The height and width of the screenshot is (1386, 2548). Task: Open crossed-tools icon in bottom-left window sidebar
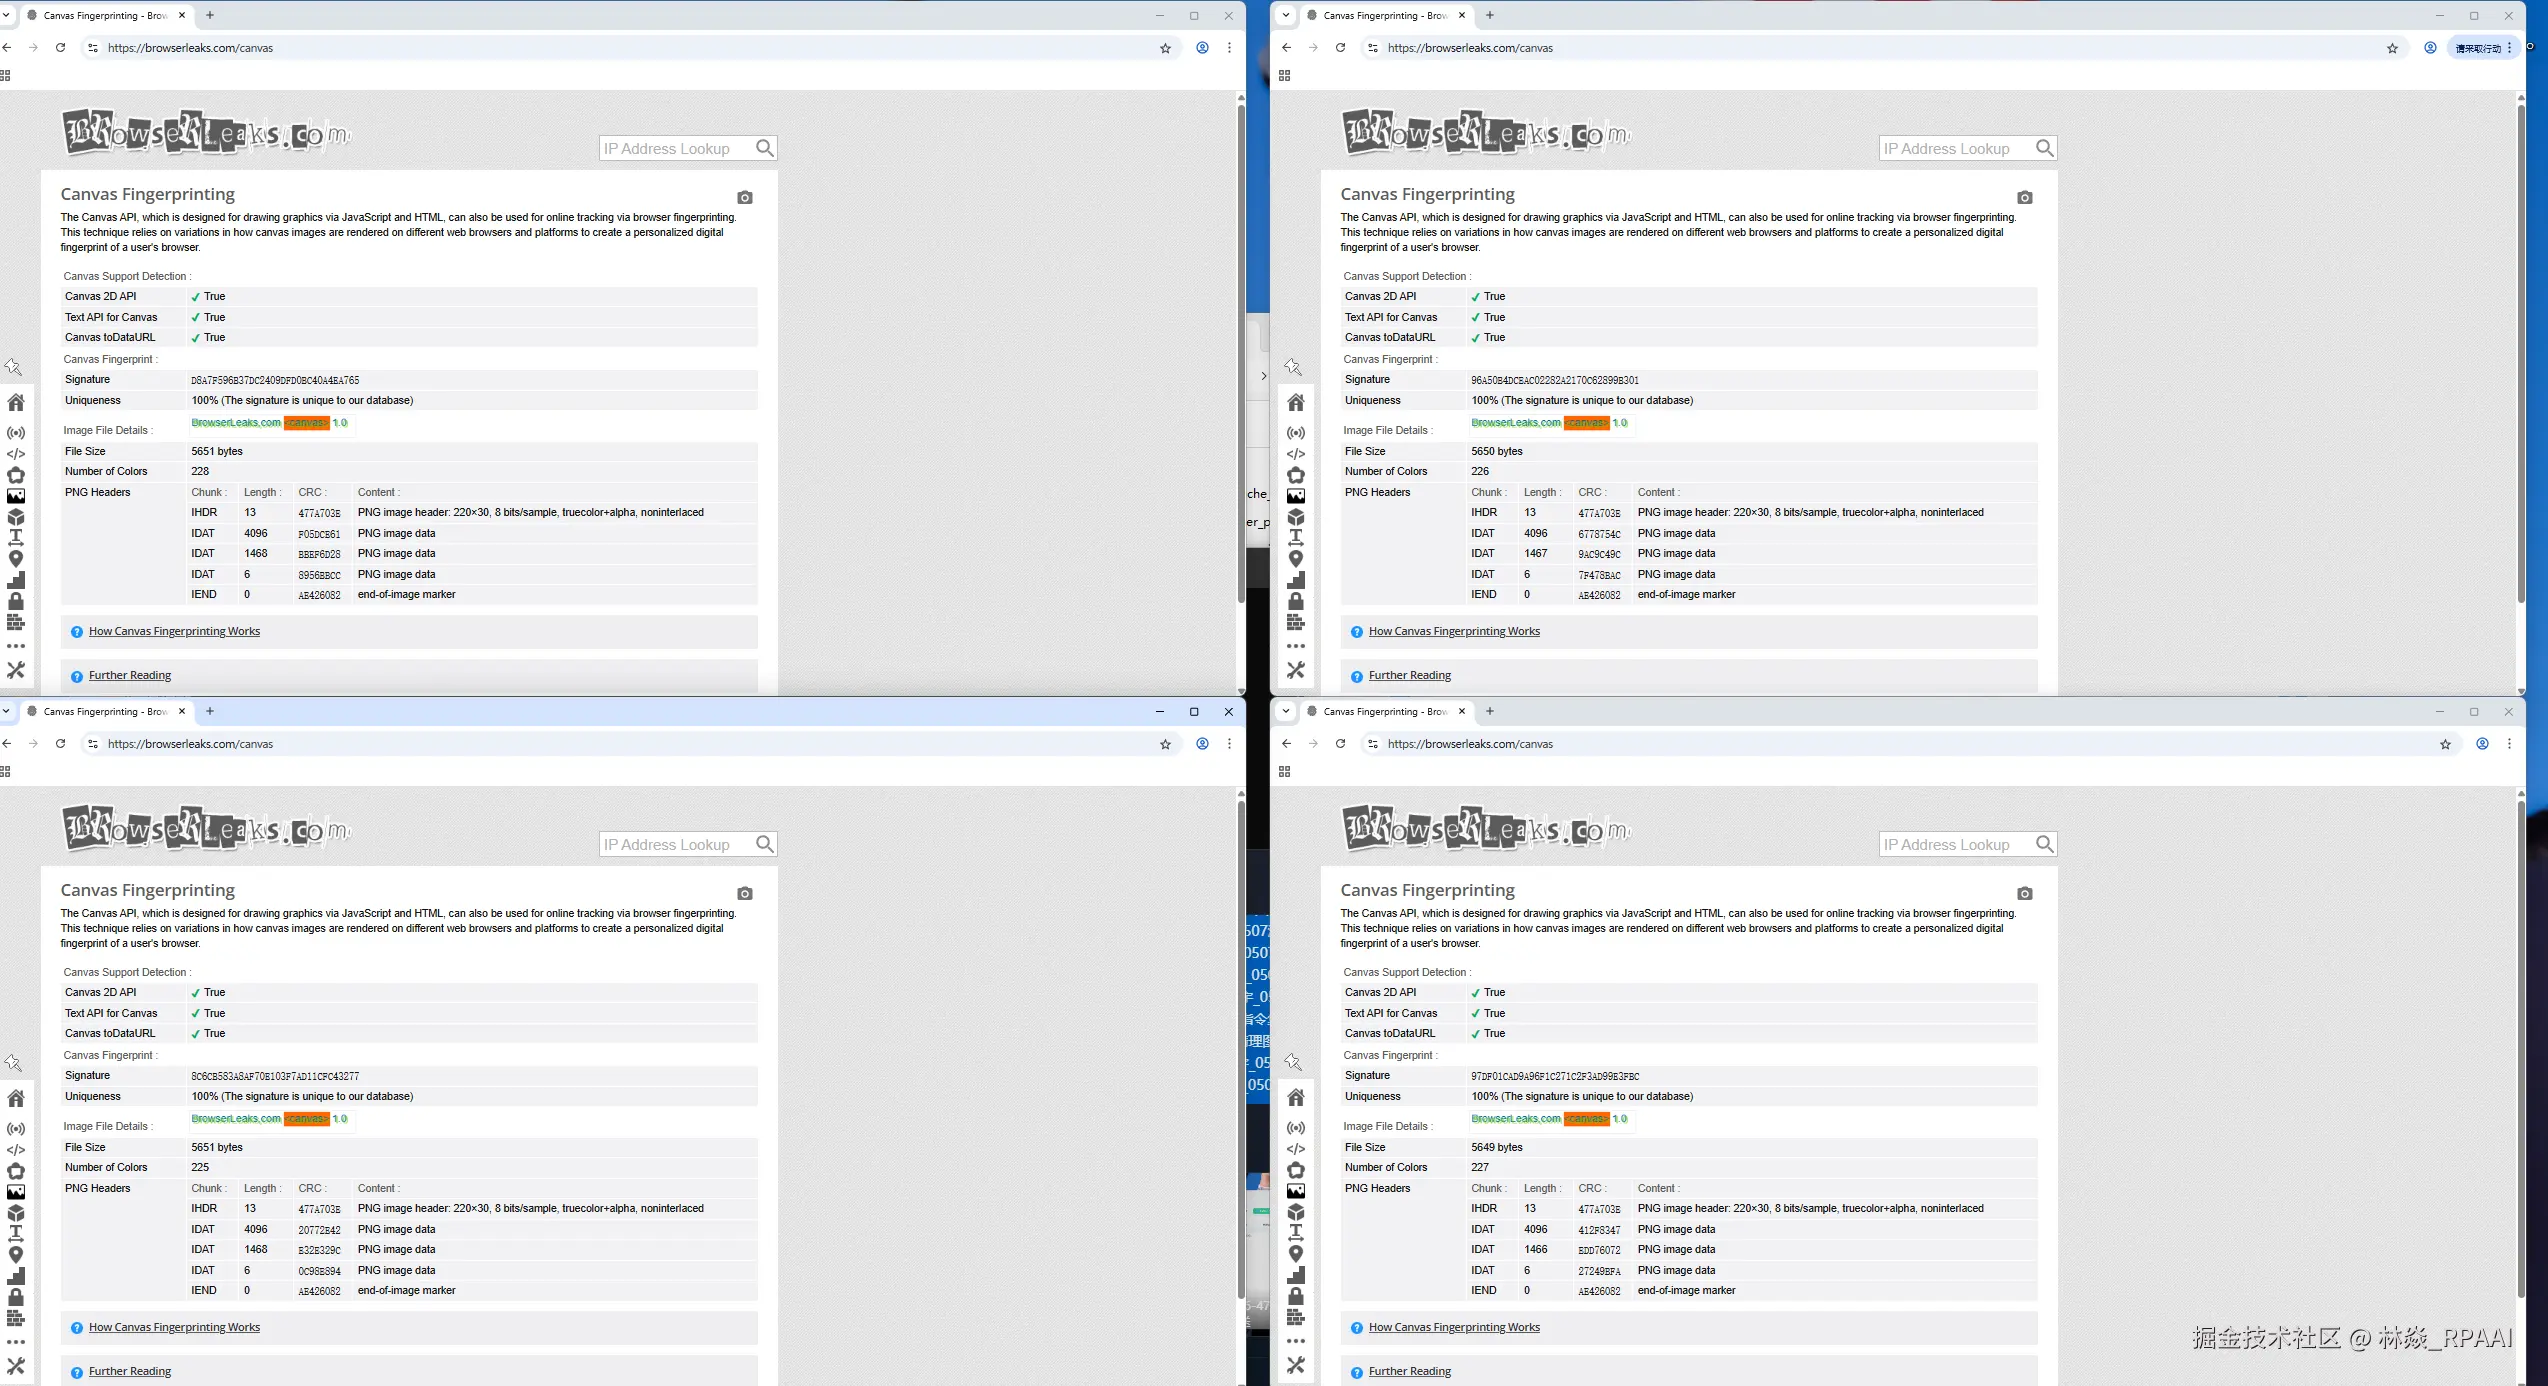(x=16, y=1365)
